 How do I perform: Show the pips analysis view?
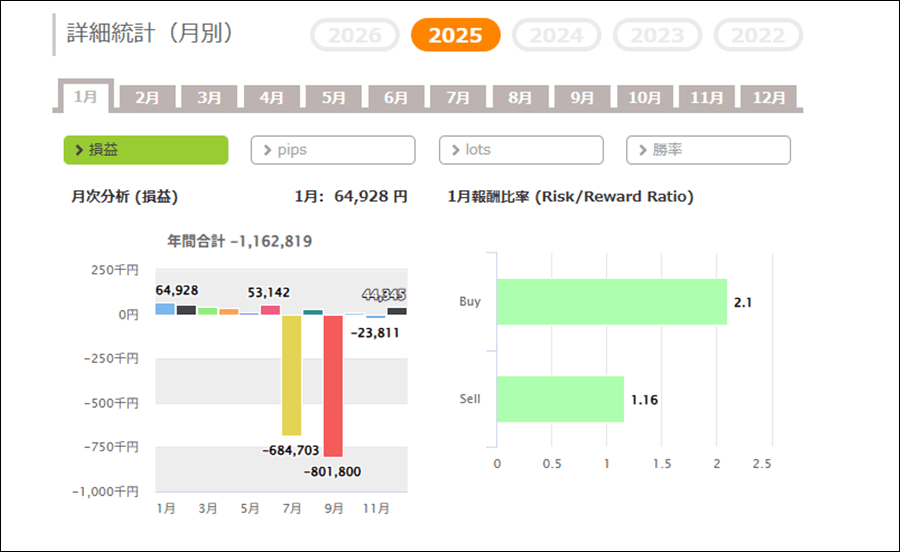coord(332,150)
